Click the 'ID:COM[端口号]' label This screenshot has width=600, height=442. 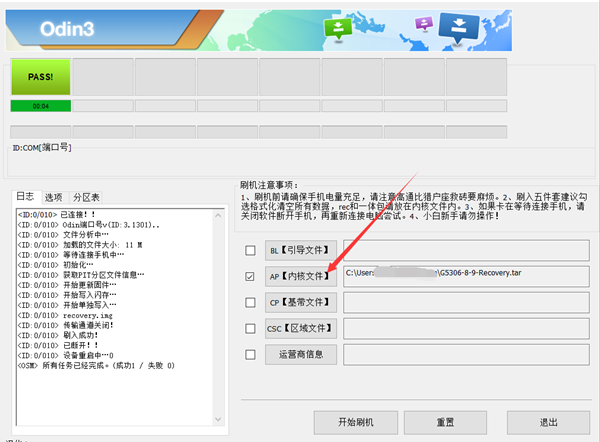coord(42,148)
